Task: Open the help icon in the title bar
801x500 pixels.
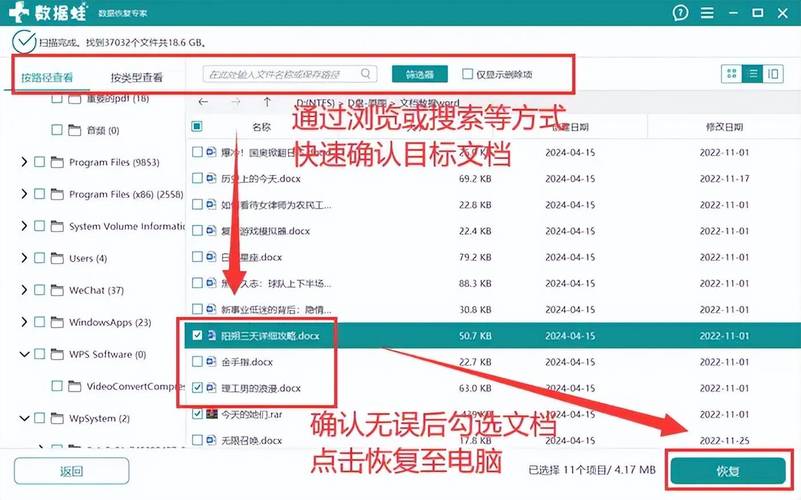Action: click(680, 13)
